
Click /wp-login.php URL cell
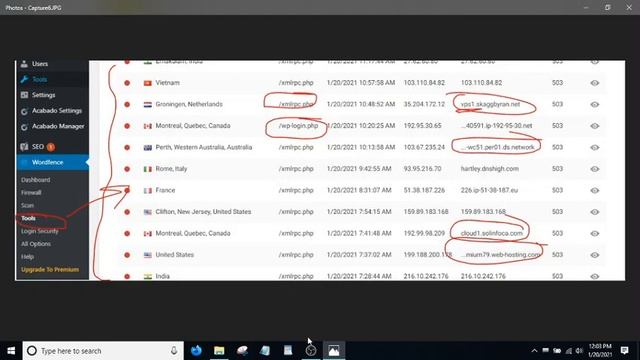298,126
